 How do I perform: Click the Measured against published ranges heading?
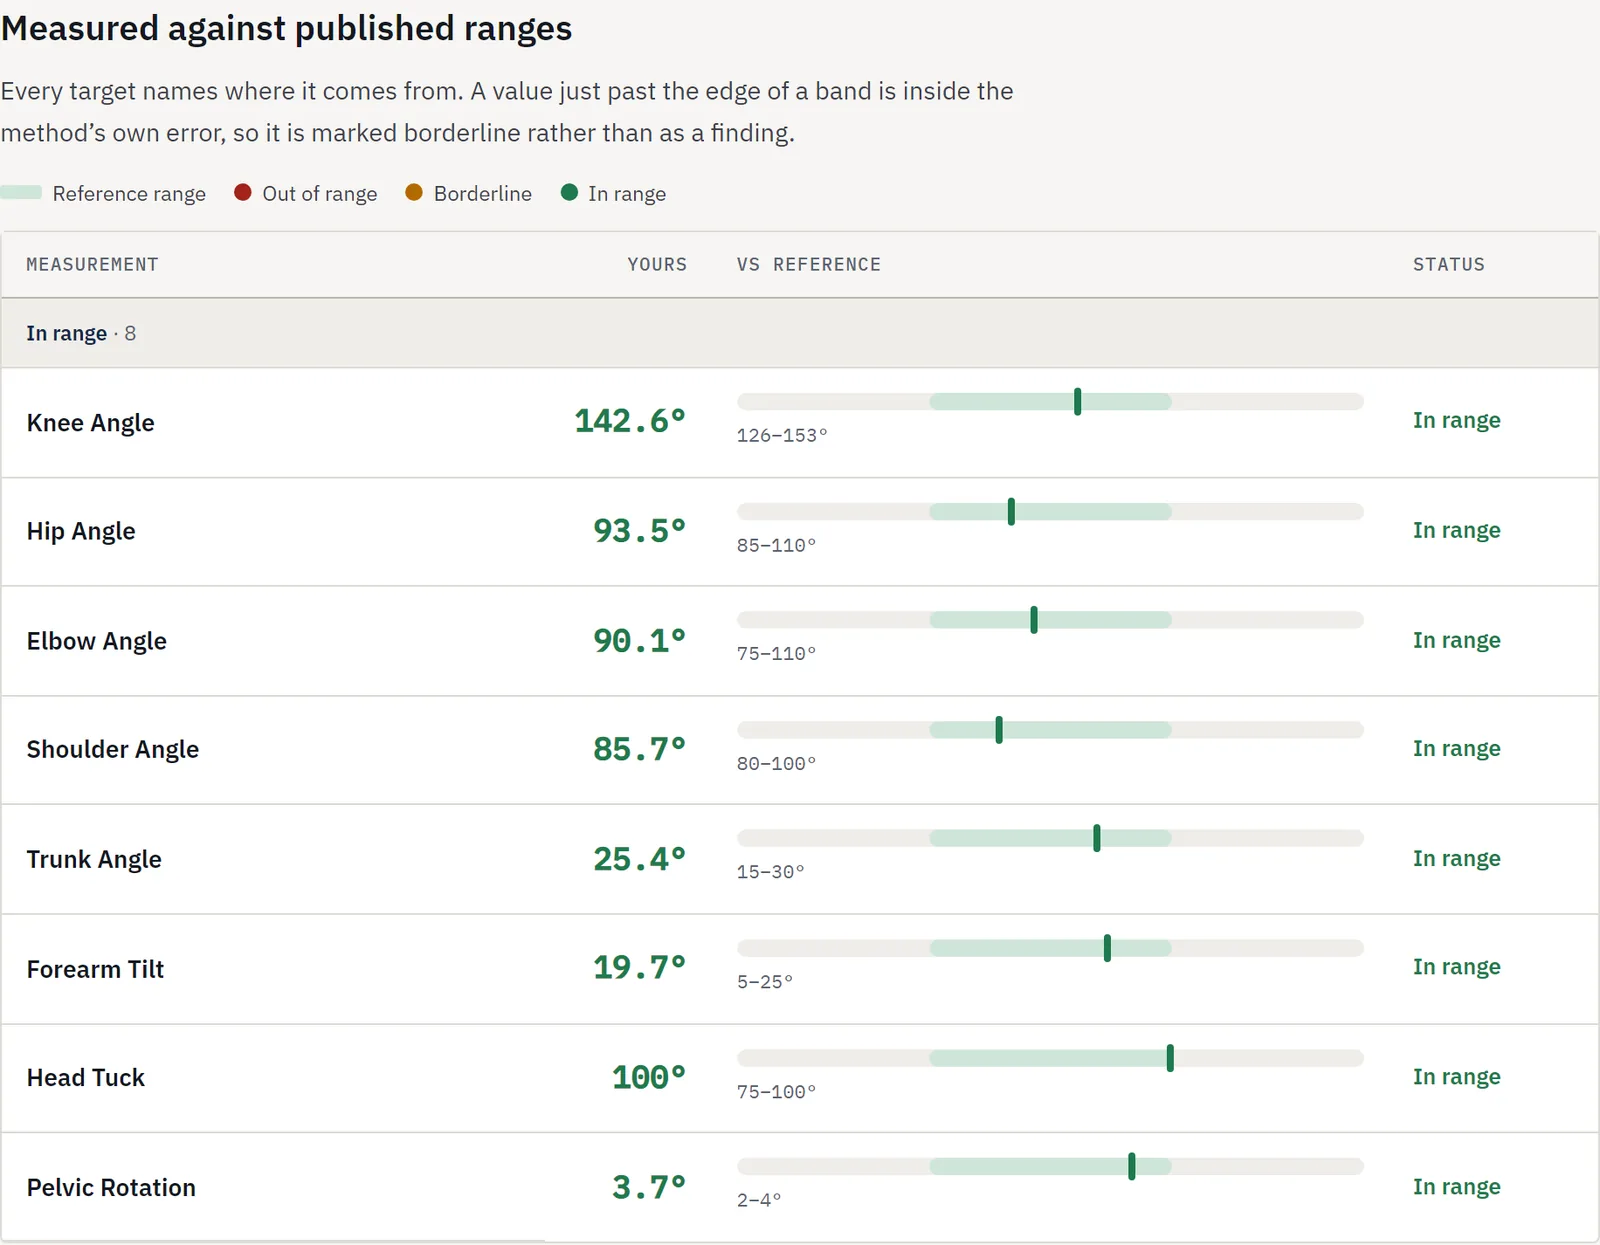click(286, 28)
